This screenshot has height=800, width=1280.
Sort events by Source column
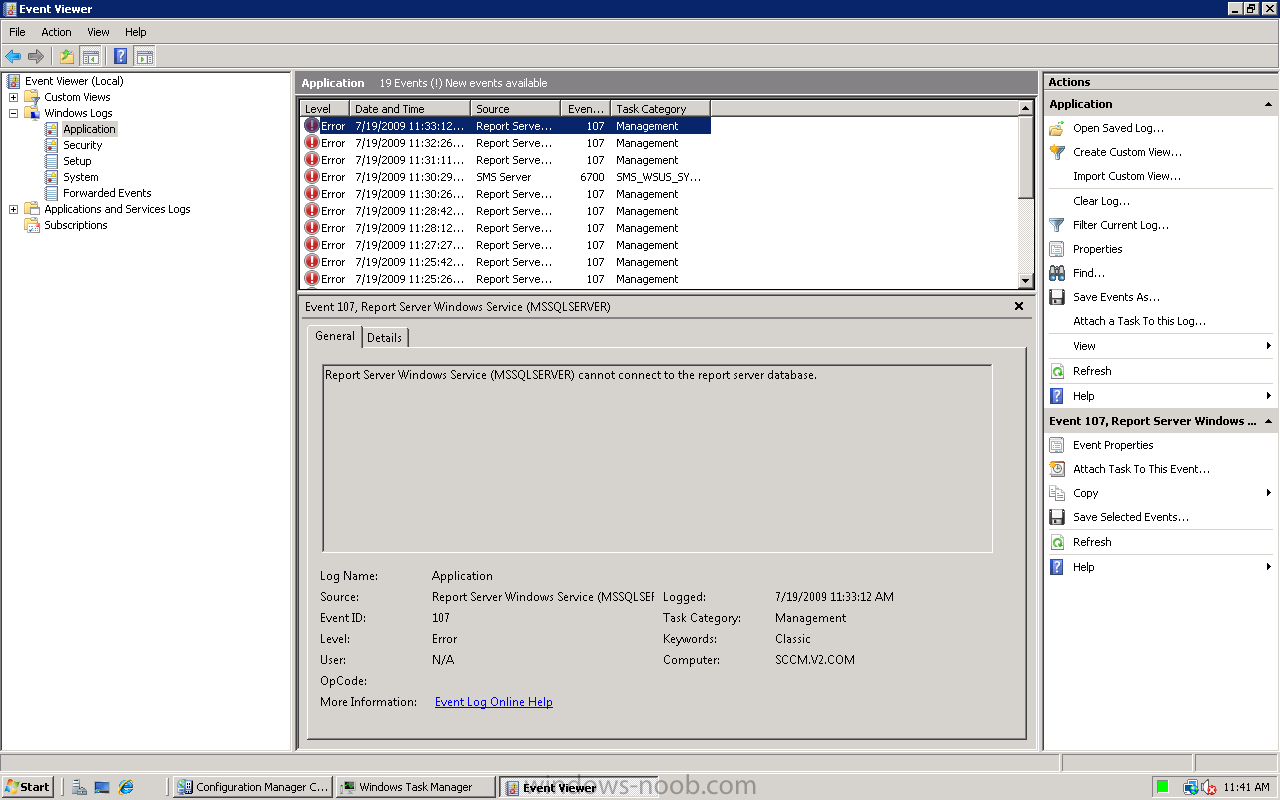pos(515,109)
